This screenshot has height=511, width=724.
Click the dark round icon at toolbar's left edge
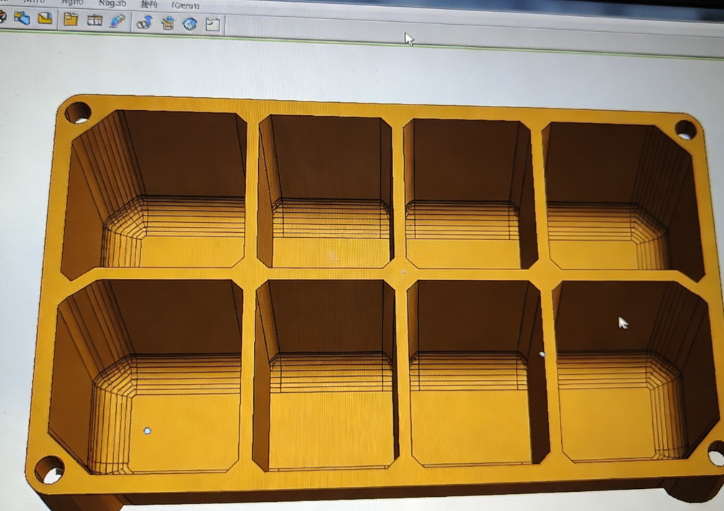click(x=3, y=17)
